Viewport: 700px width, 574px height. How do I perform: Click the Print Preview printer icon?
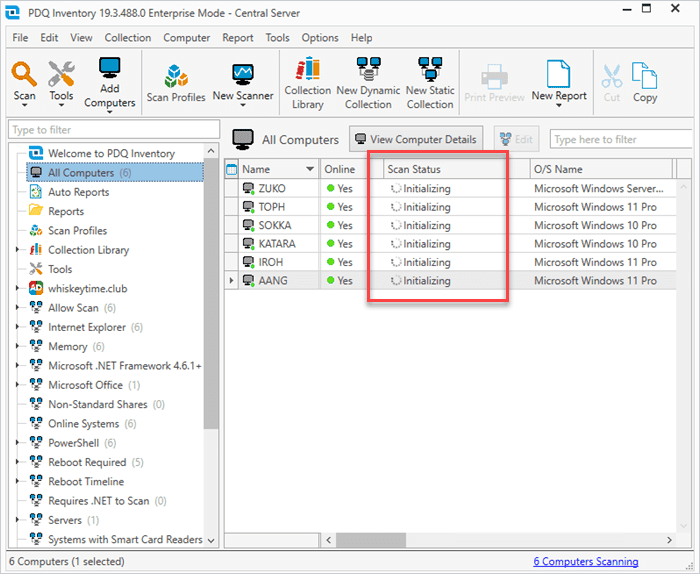point(494,76)
